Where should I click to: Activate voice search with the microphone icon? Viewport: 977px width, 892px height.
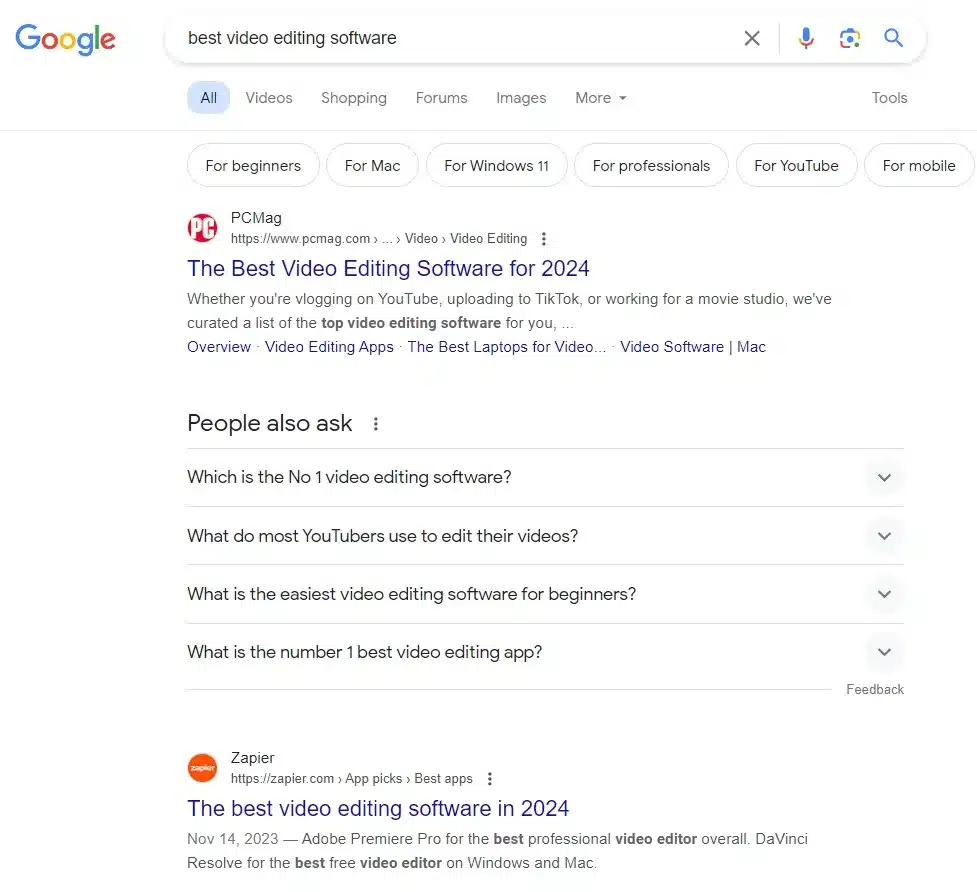(x=806, y=37)
